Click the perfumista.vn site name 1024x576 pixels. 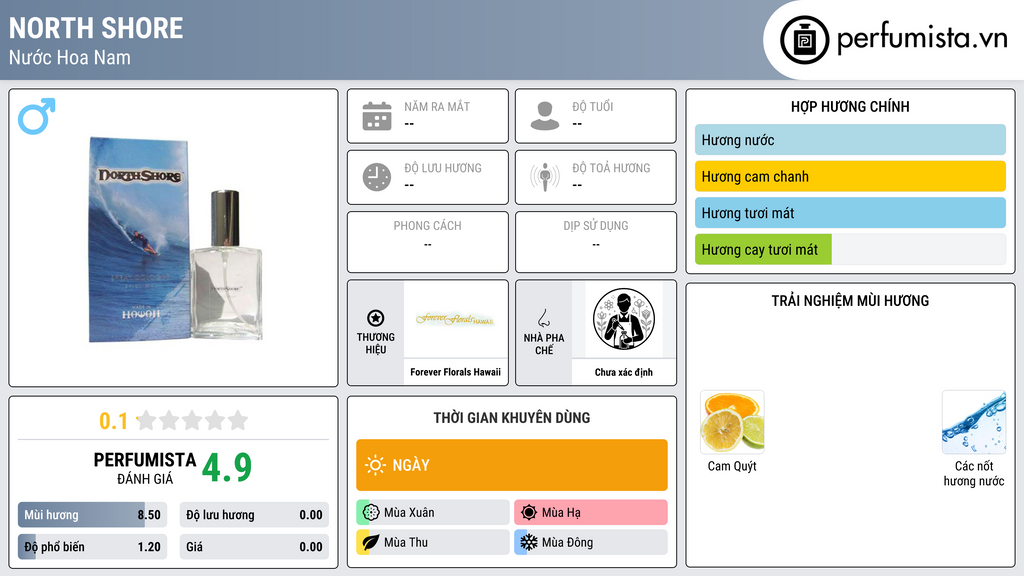click(922, 39)
